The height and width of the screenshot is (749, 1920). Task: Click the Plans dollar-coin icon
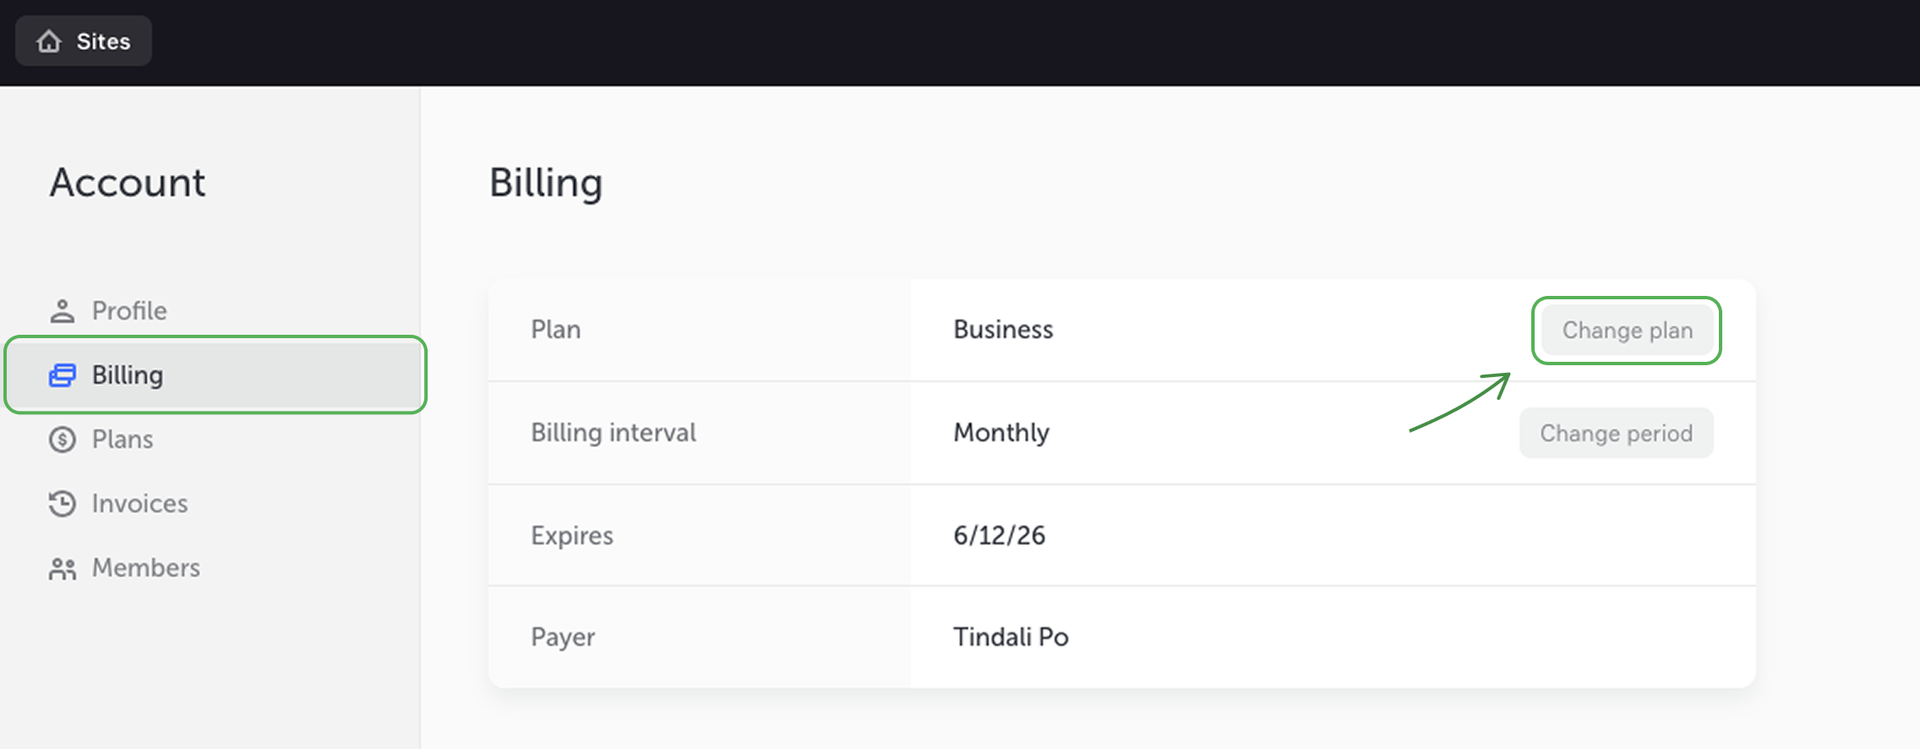point(62,439)
